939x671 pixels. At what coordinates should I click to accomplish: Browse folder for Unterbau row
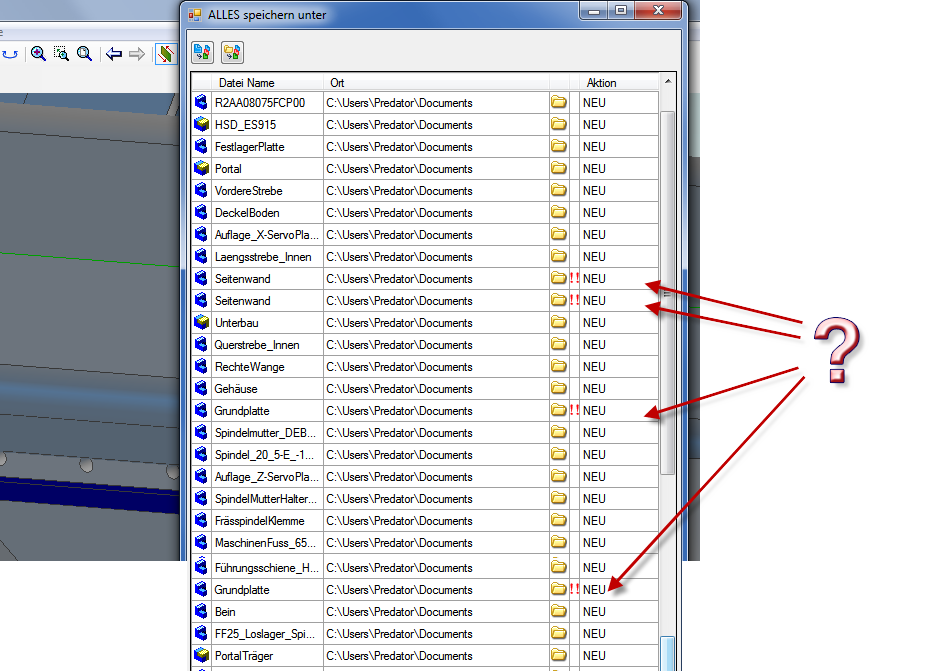(x=559, y=322)
